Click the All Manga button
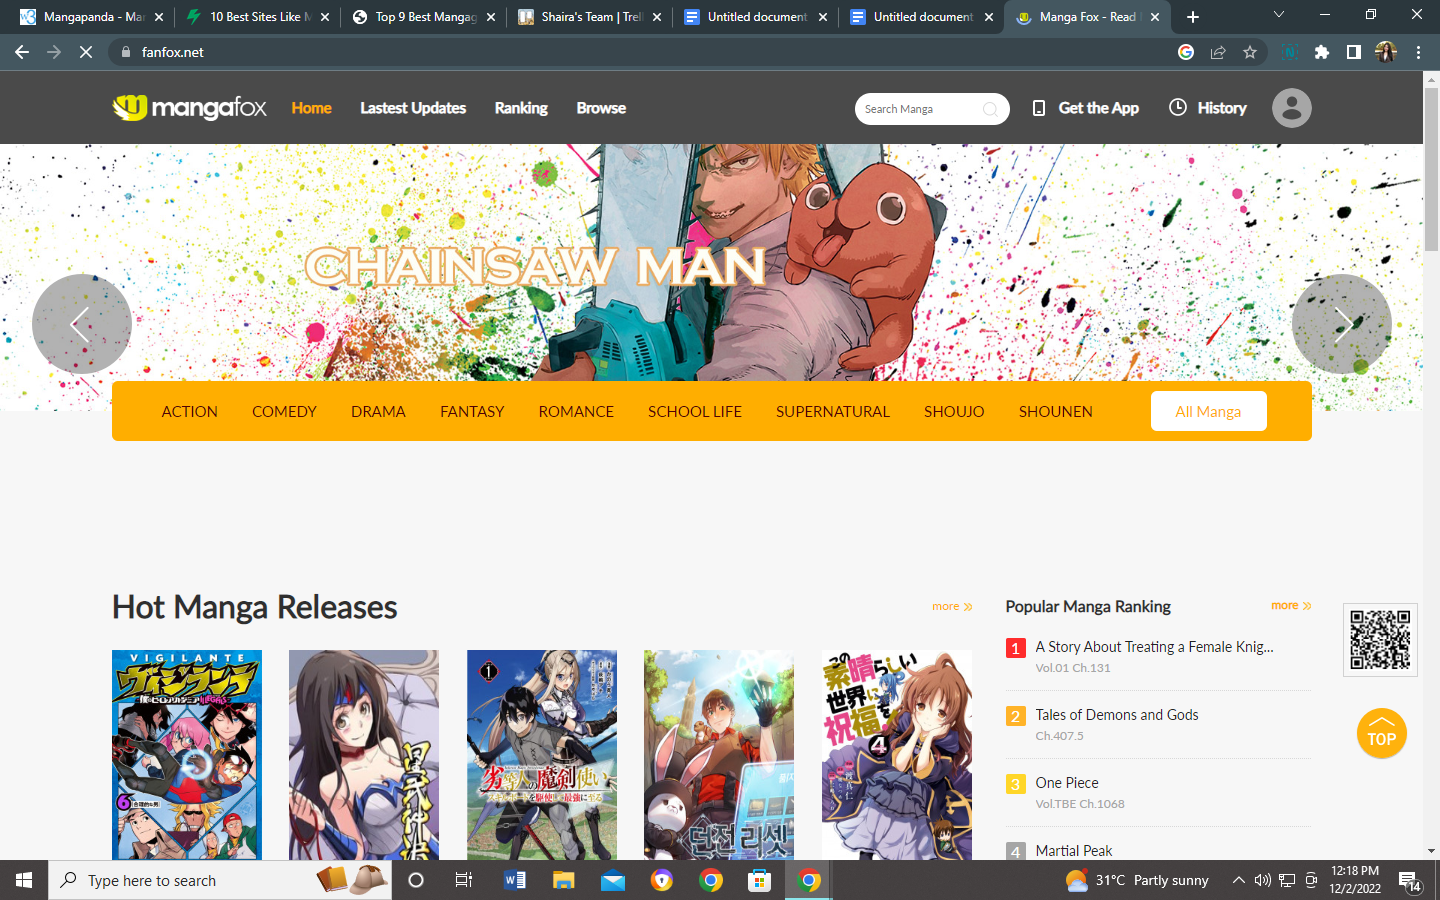1440x900 pixels. 1208,411
